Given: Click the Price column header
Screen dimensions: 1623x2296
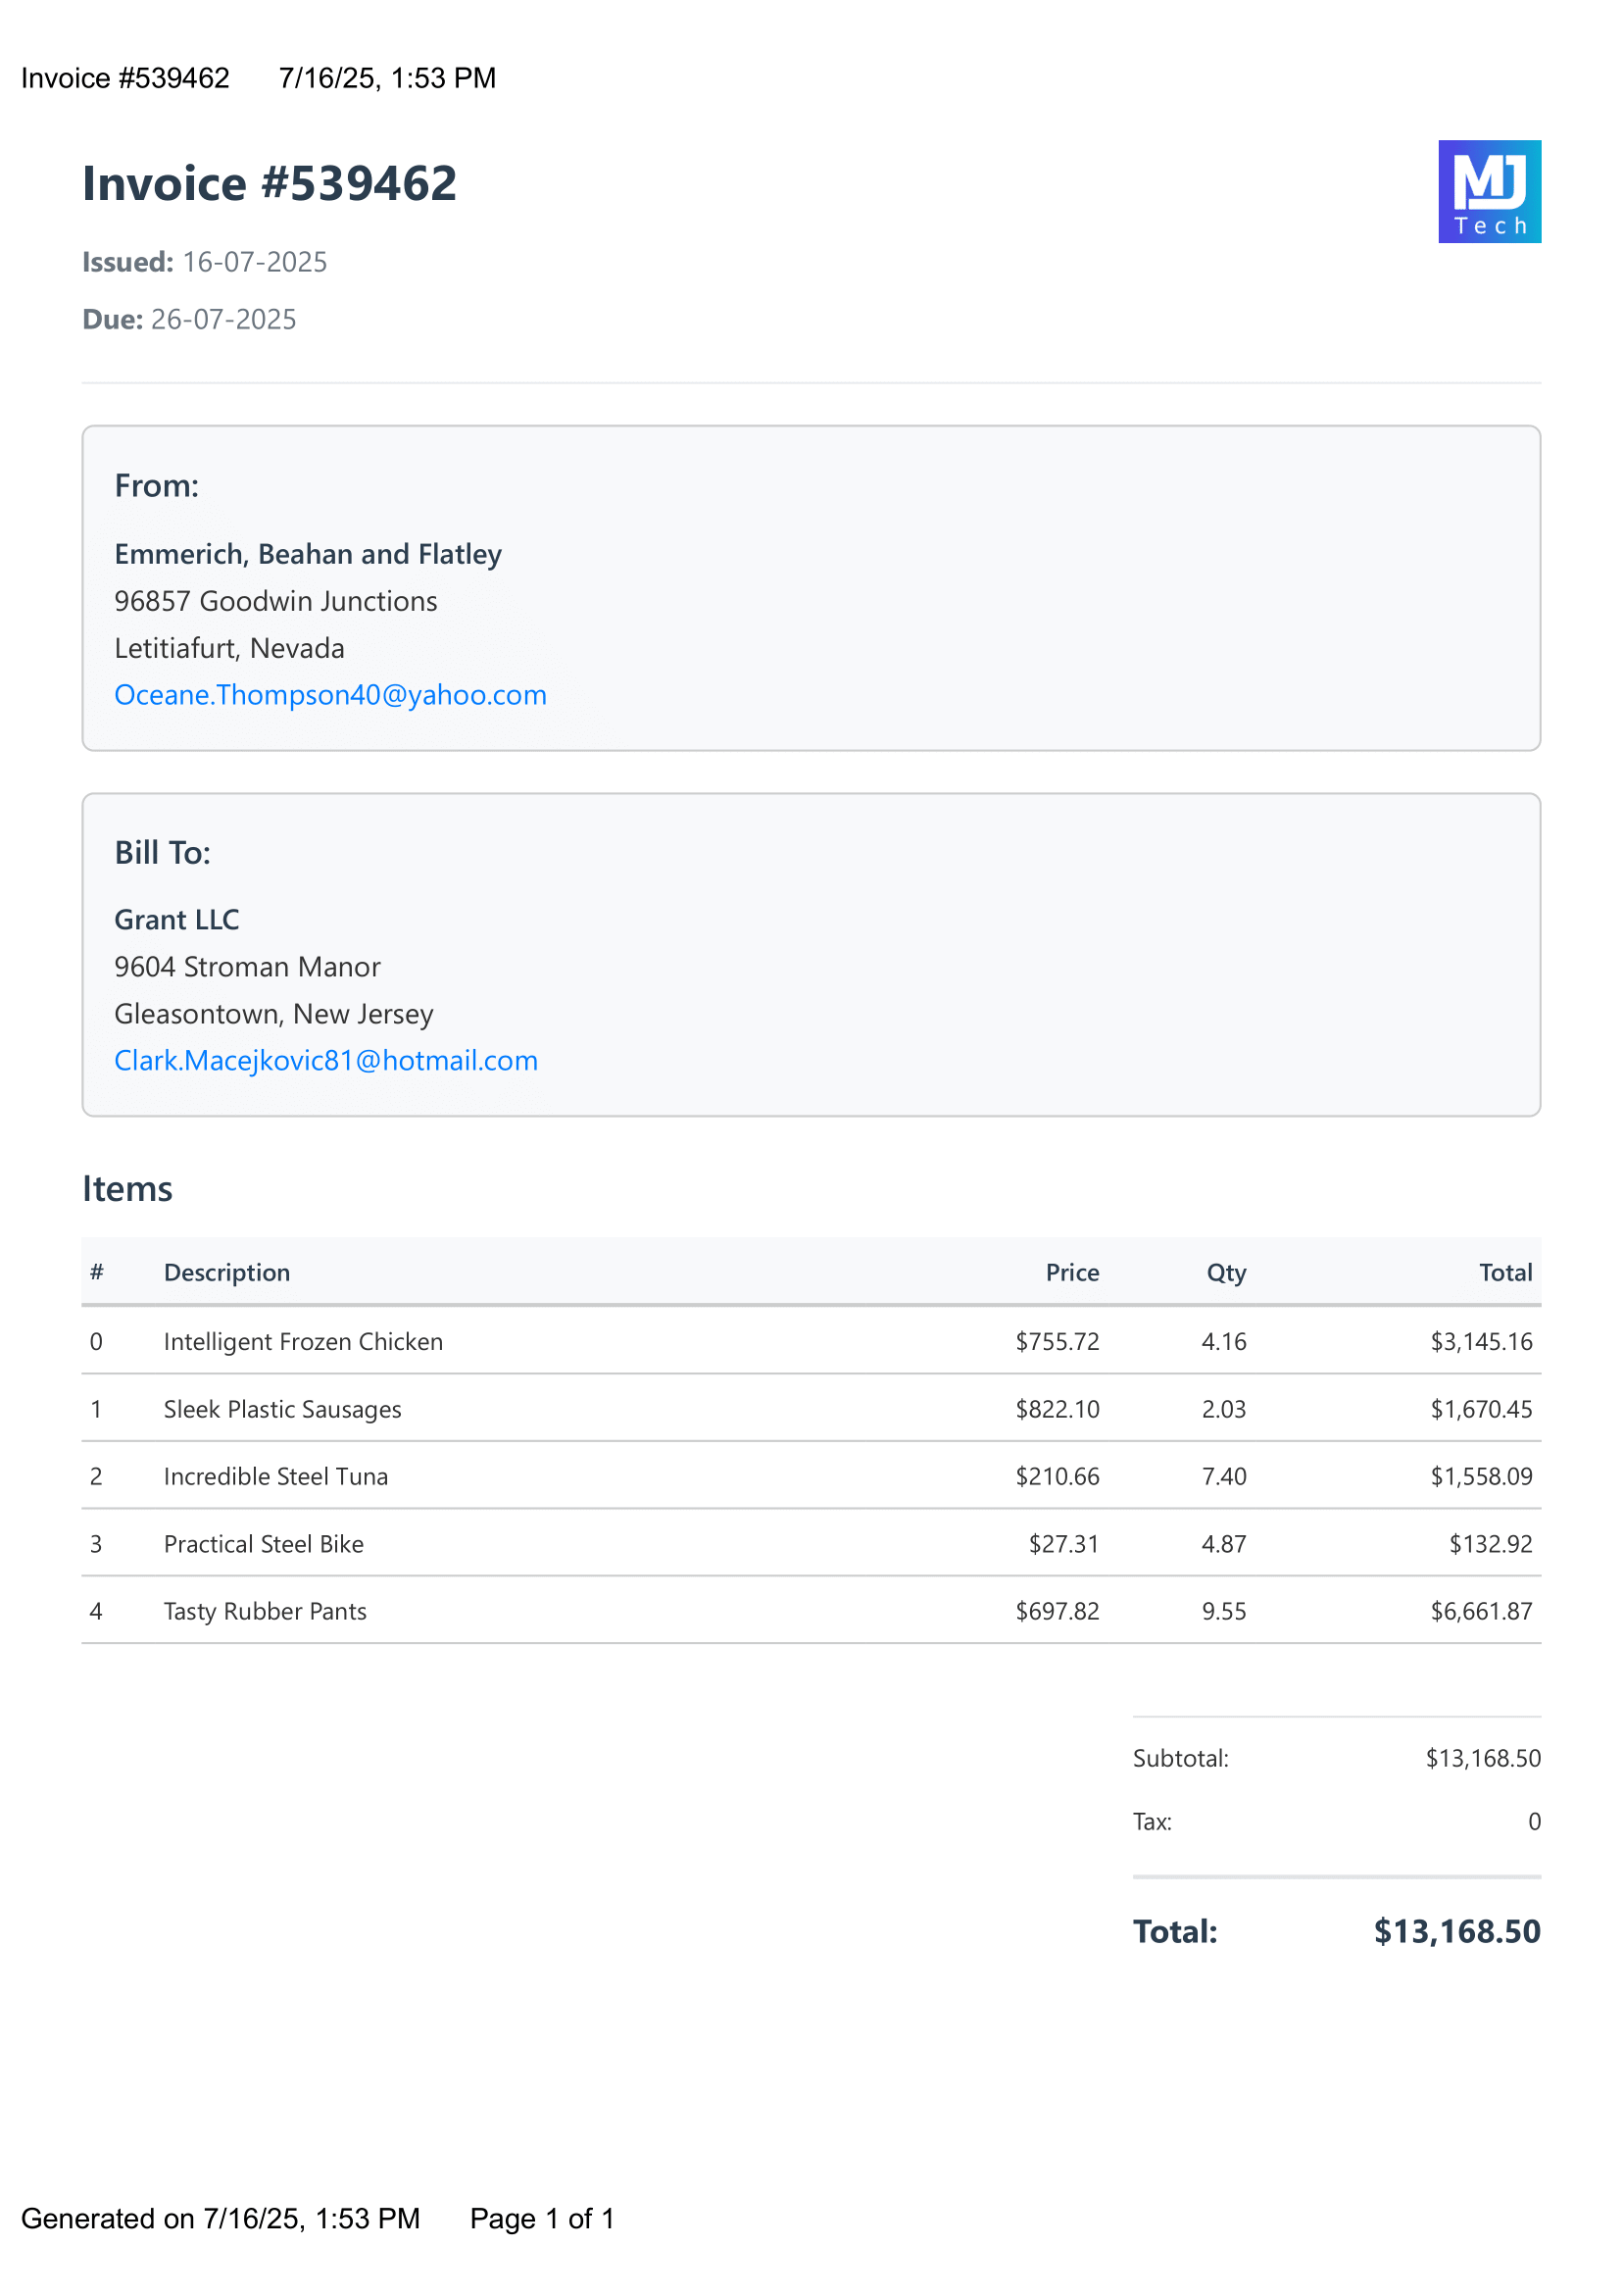Looking at the screenshot, I should click(1072, 1272).
